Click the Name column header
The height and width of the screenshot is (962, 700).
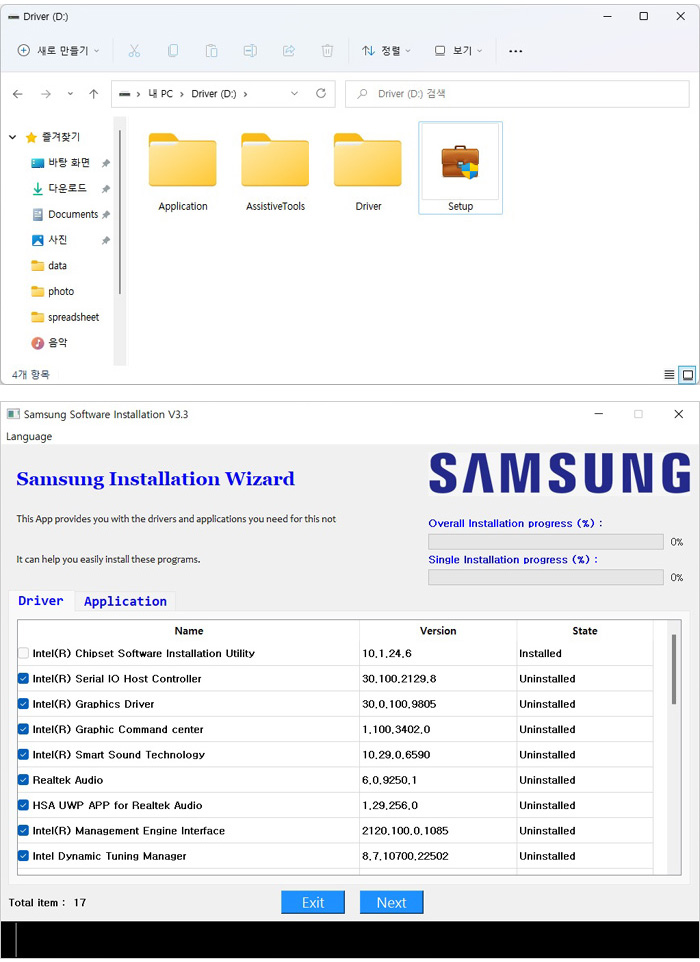pos(189,631)
